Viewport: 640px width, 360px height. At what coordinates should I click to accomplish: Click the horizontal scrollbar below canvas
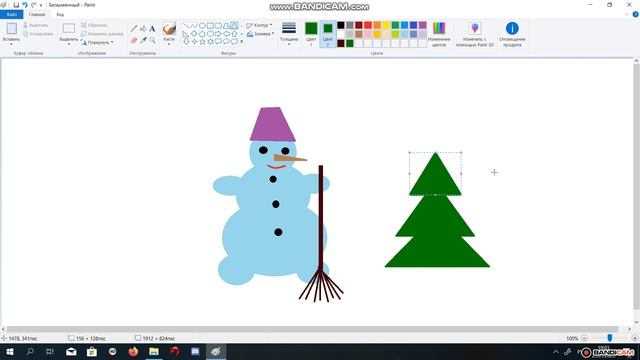coord(312,329)
